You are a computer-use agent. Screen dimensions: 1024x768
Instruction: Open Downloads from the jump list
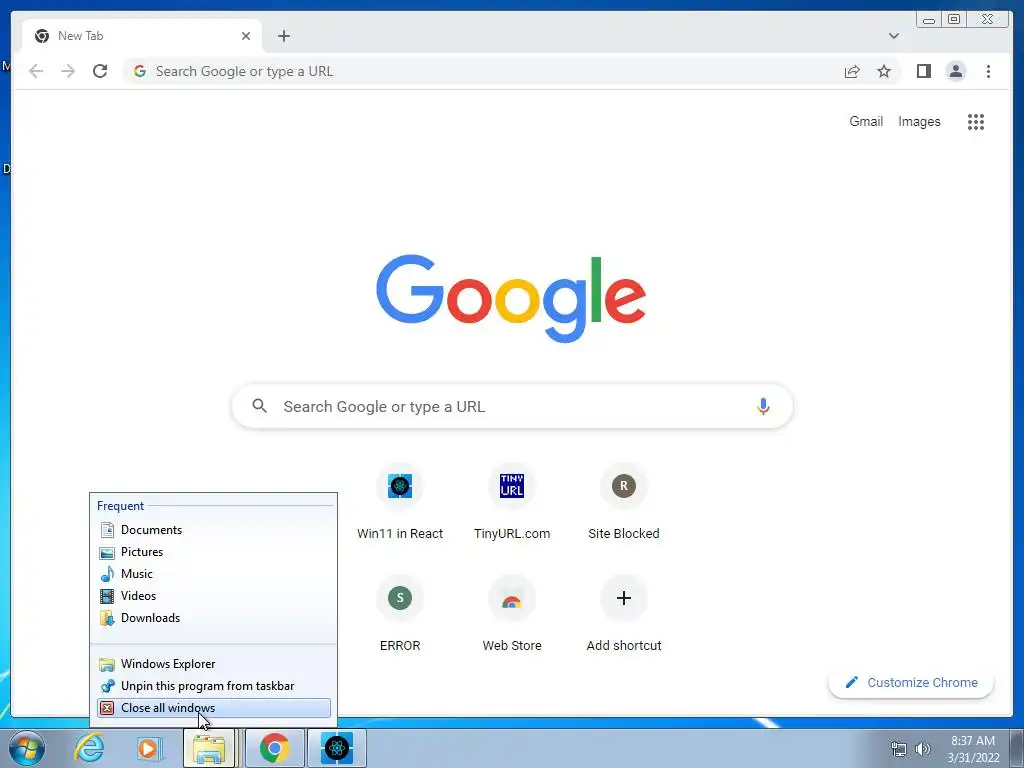tap(214, 618)
